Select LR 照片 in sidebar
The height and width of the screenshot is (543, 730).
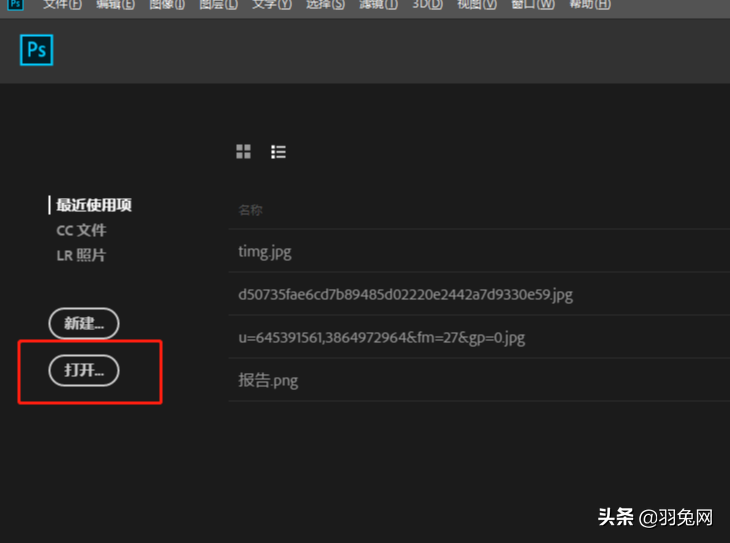pyautogui.click(x=81, y=255)
